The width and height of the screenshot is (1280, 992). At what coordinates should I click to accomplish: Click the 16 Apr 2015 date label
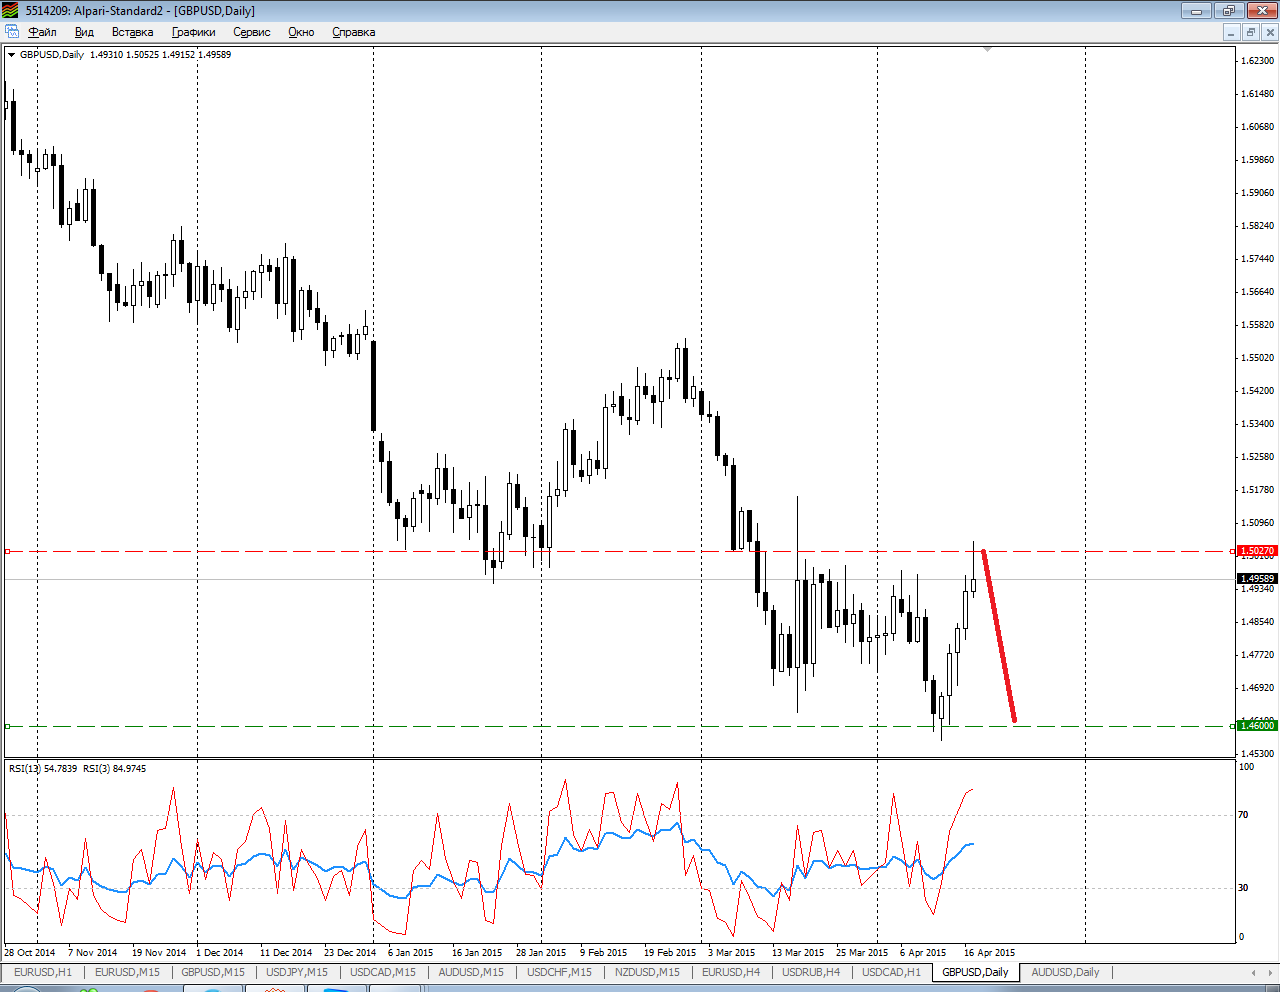(989, 953)
